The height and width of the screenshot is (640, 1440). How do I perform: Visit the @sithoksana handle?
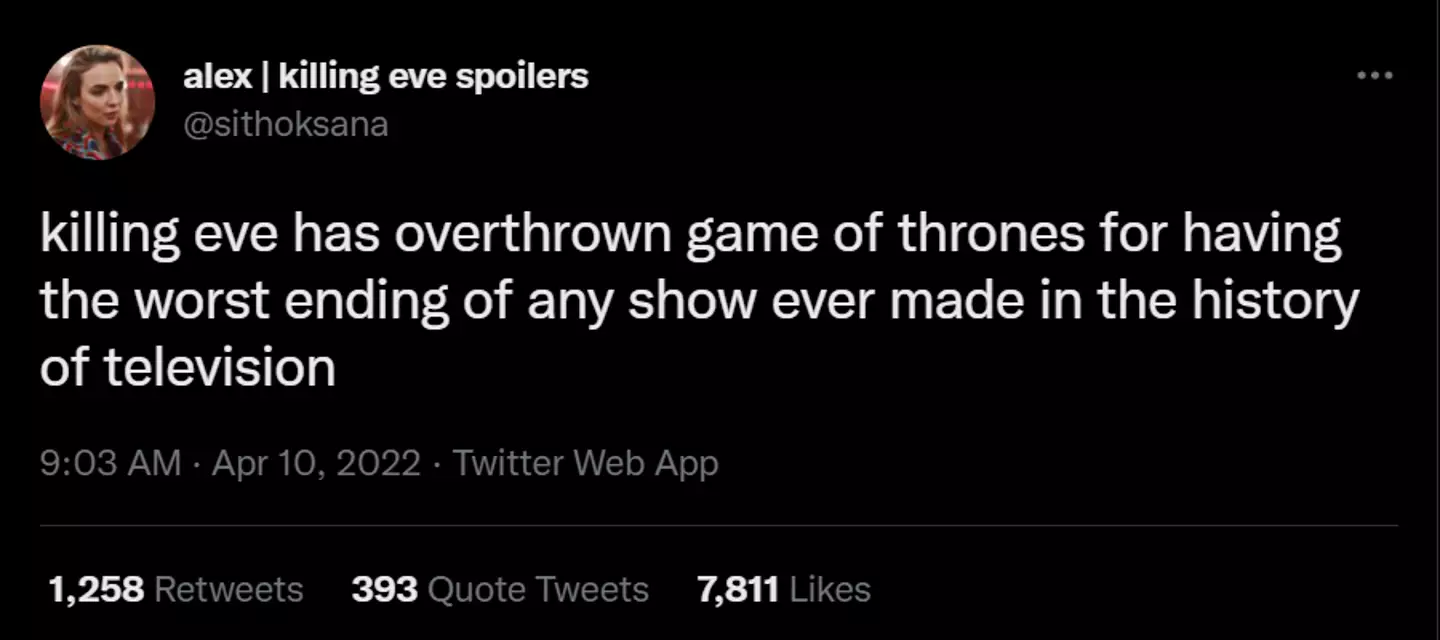(x=285, y=125)
